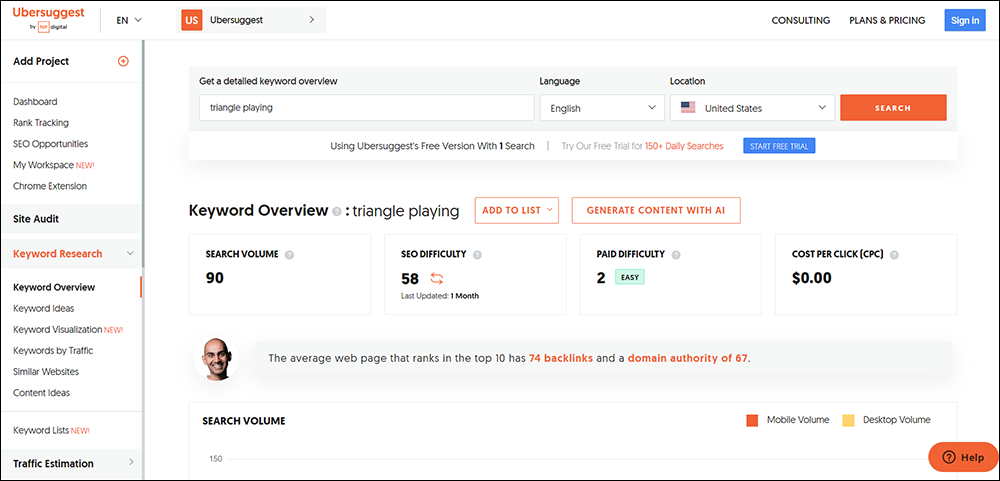Click help icon next to Paid Difficulty
Image resolution: width=1000 pixels, height=481 pixels.
click(676, 255)
